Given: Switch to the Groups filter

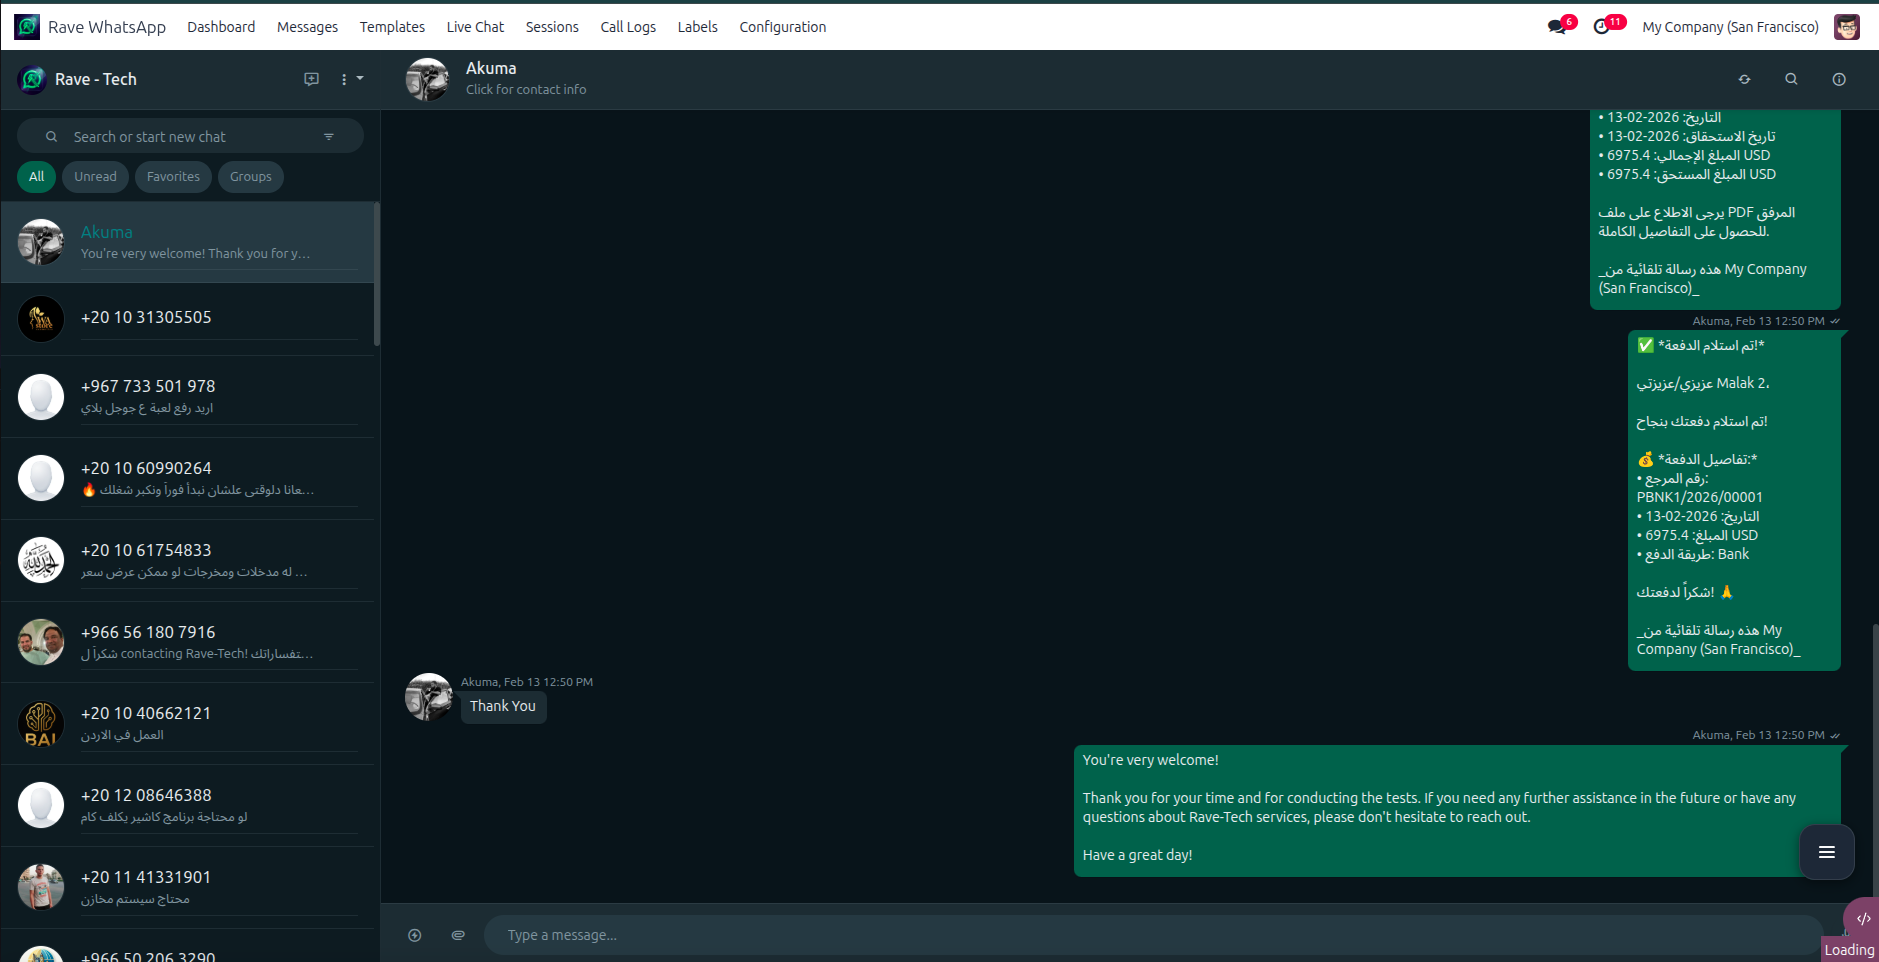Looking at the screenshot, I should 250,176.
